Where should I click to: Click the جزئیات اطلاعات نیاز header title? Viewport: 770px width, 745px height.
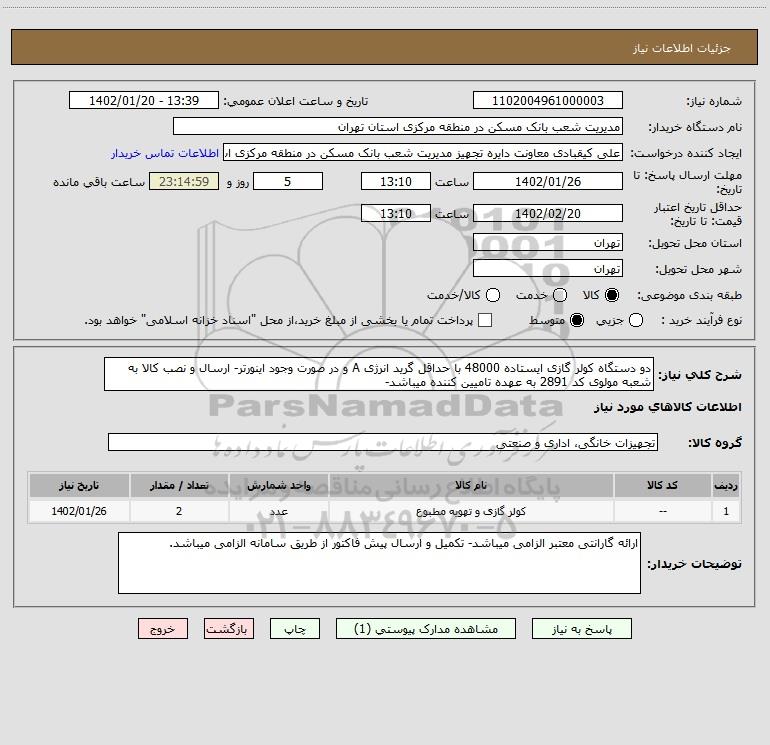pyautogui.click(x=682, y=48)
